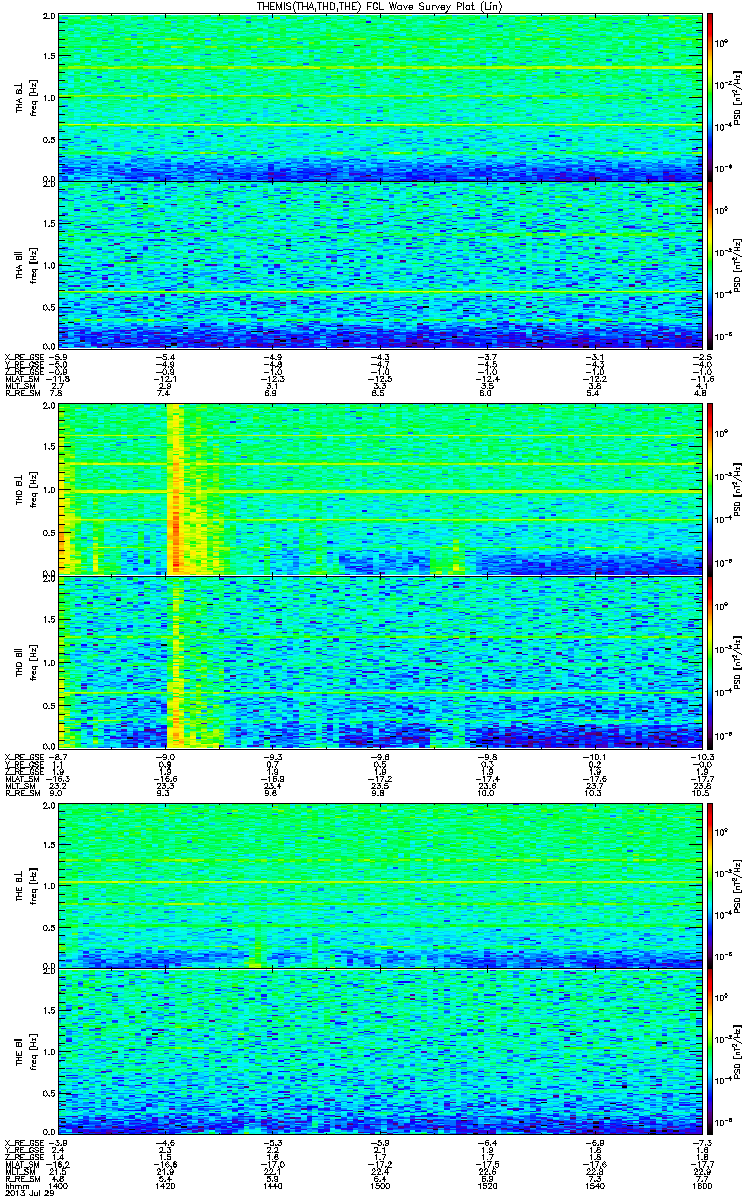
Task: Click the THE BII freq [Hz] axis label
Action: [25, 1051]
